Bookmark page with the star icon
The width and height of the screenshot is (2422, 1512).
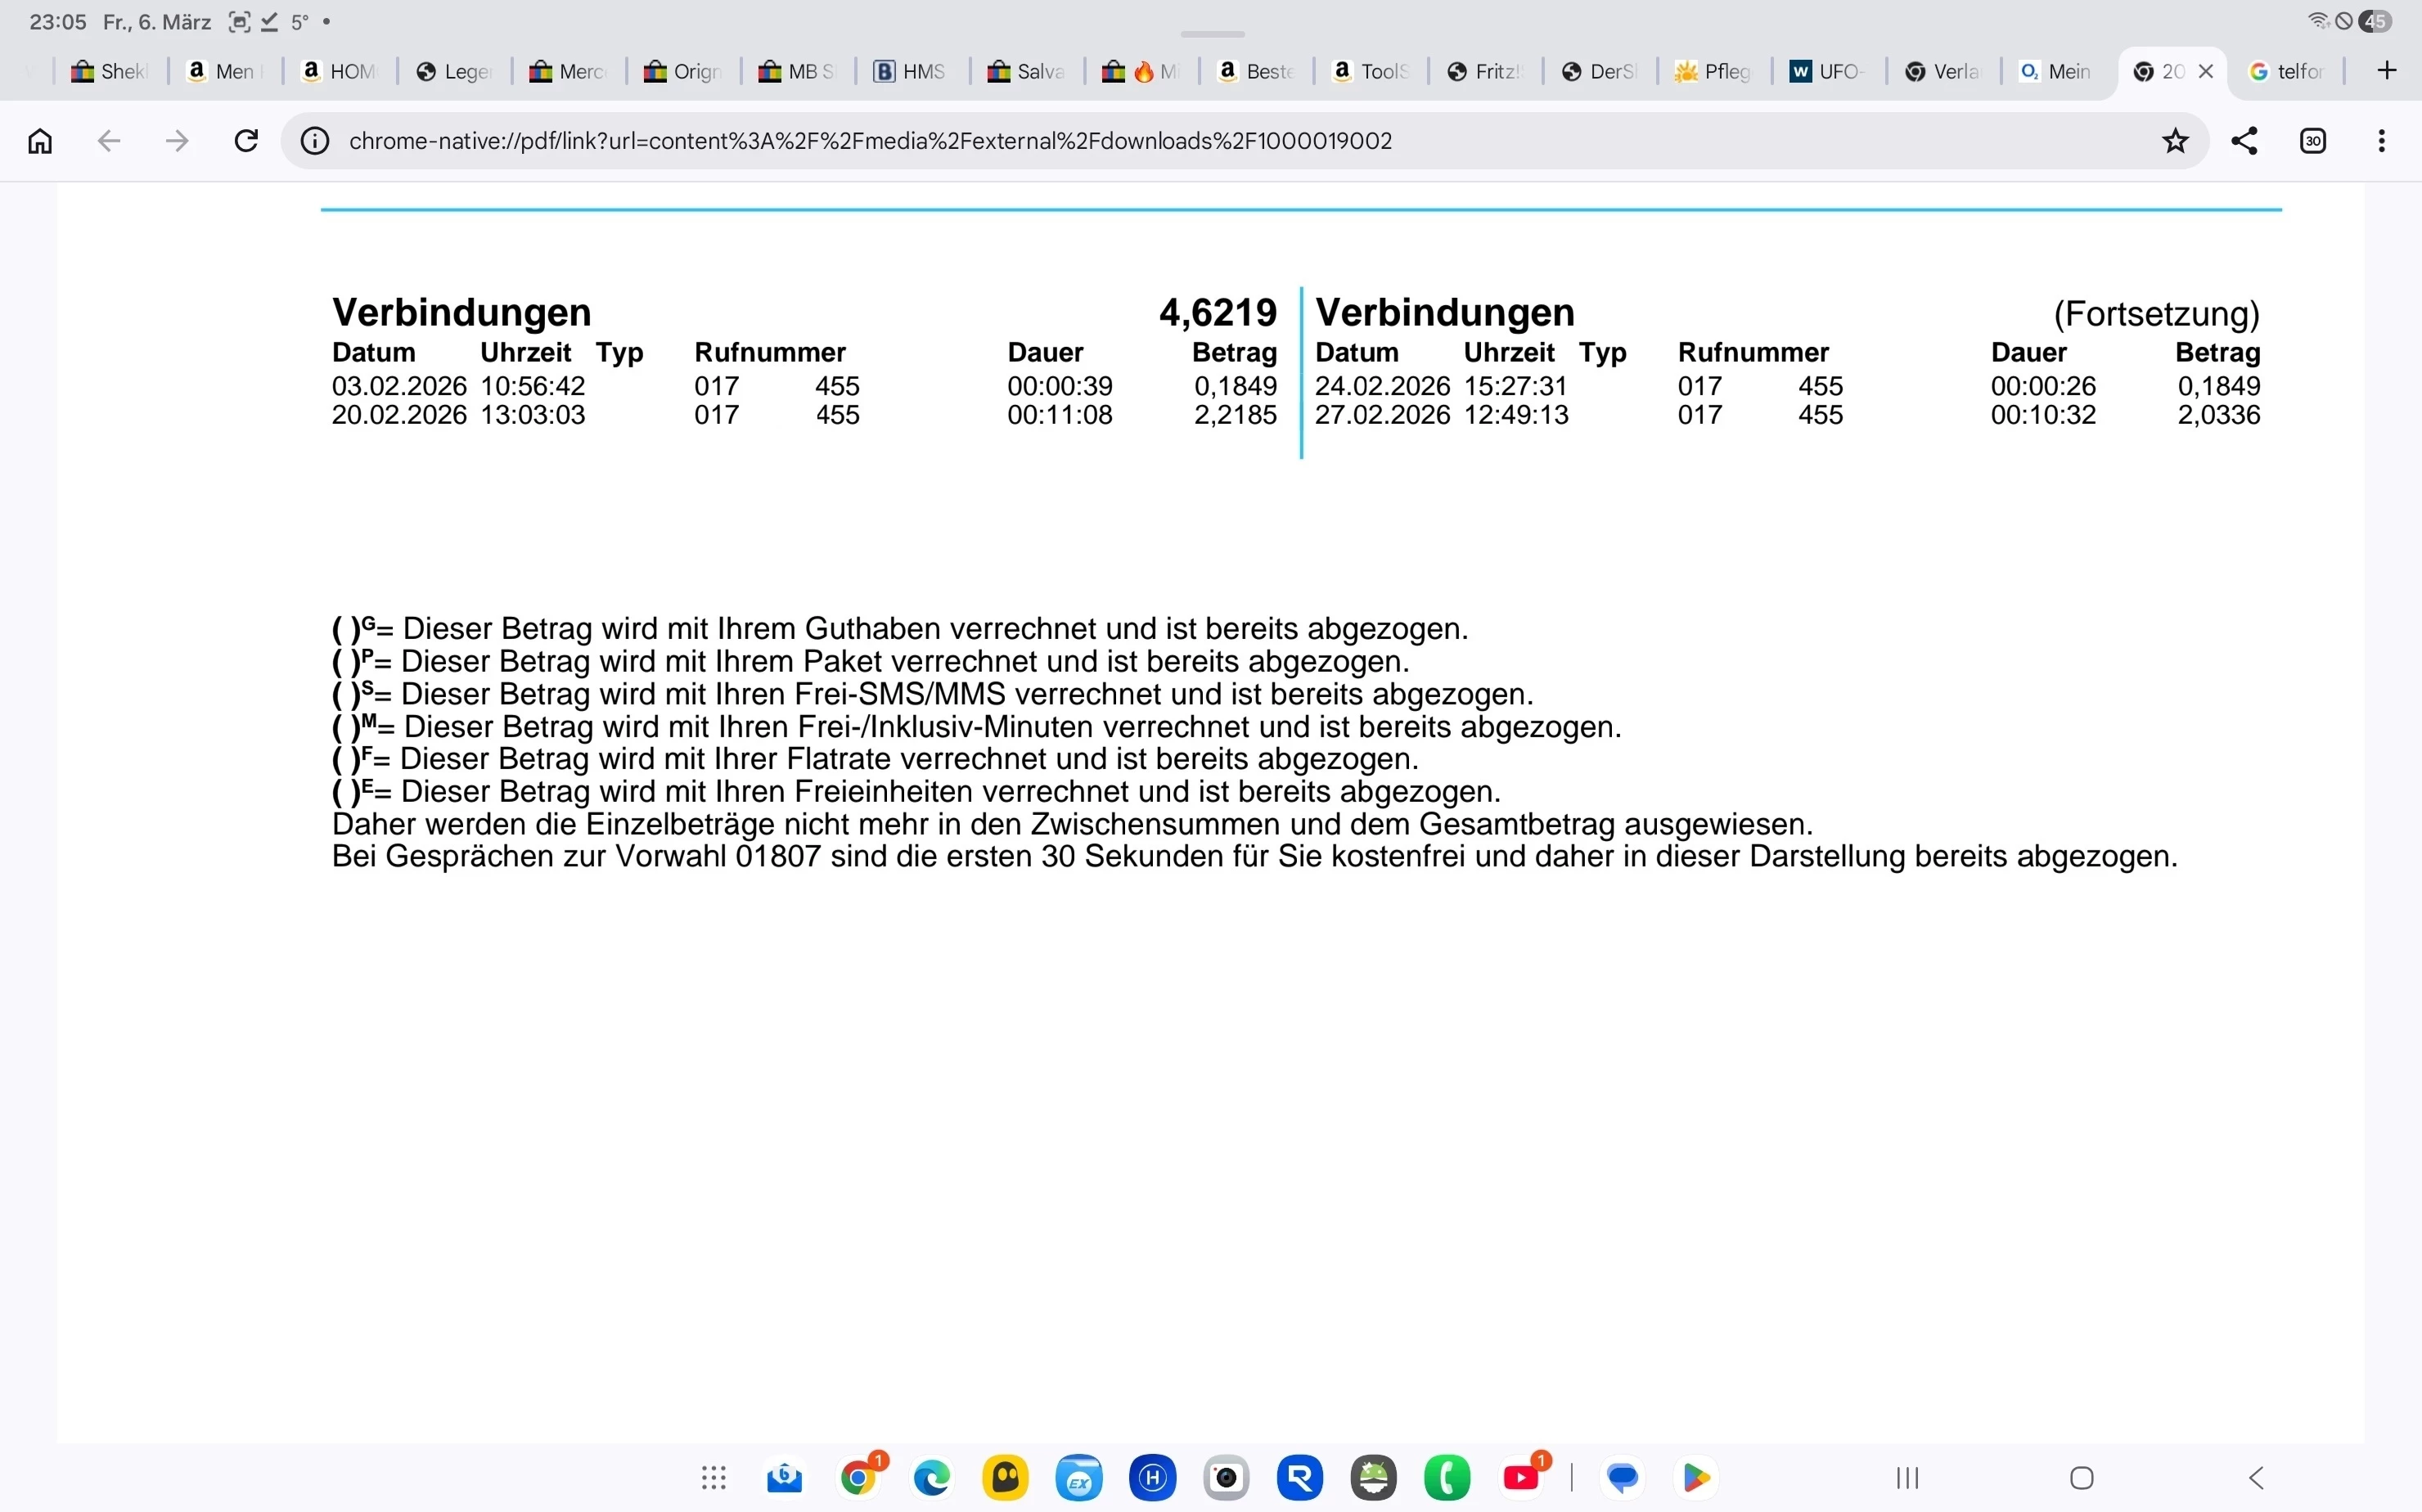(2175, 141)
